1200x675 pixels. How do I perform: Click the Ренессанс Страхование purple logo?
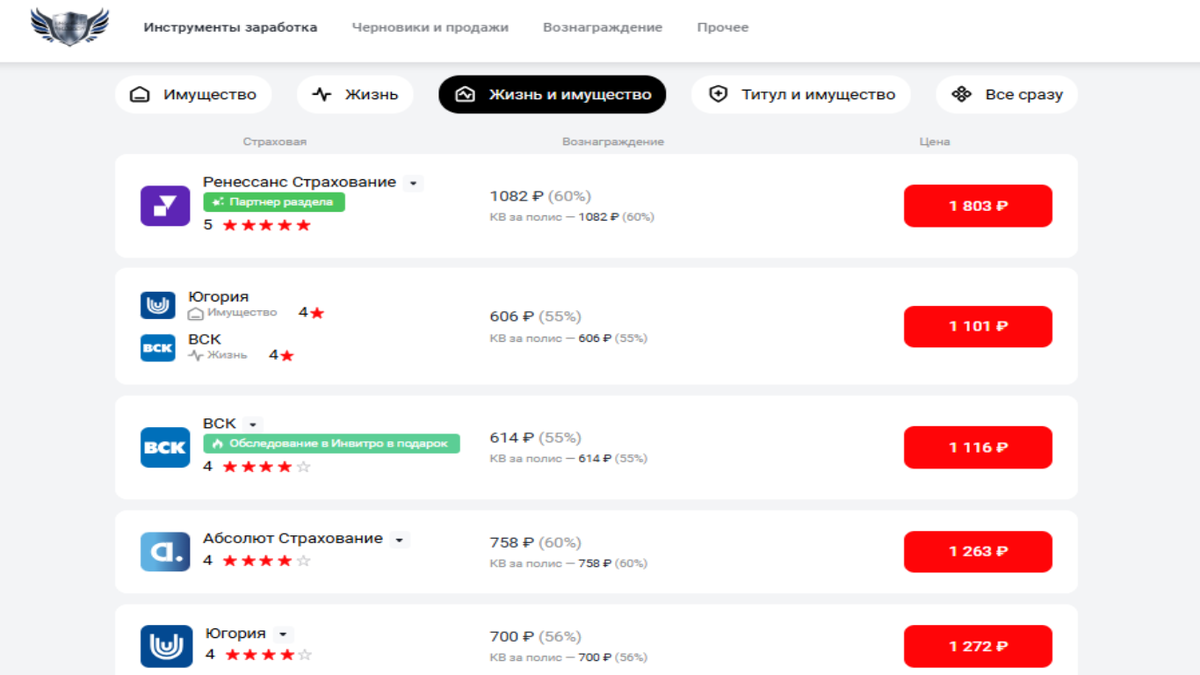pyautogui.click(x=165, y=206)
